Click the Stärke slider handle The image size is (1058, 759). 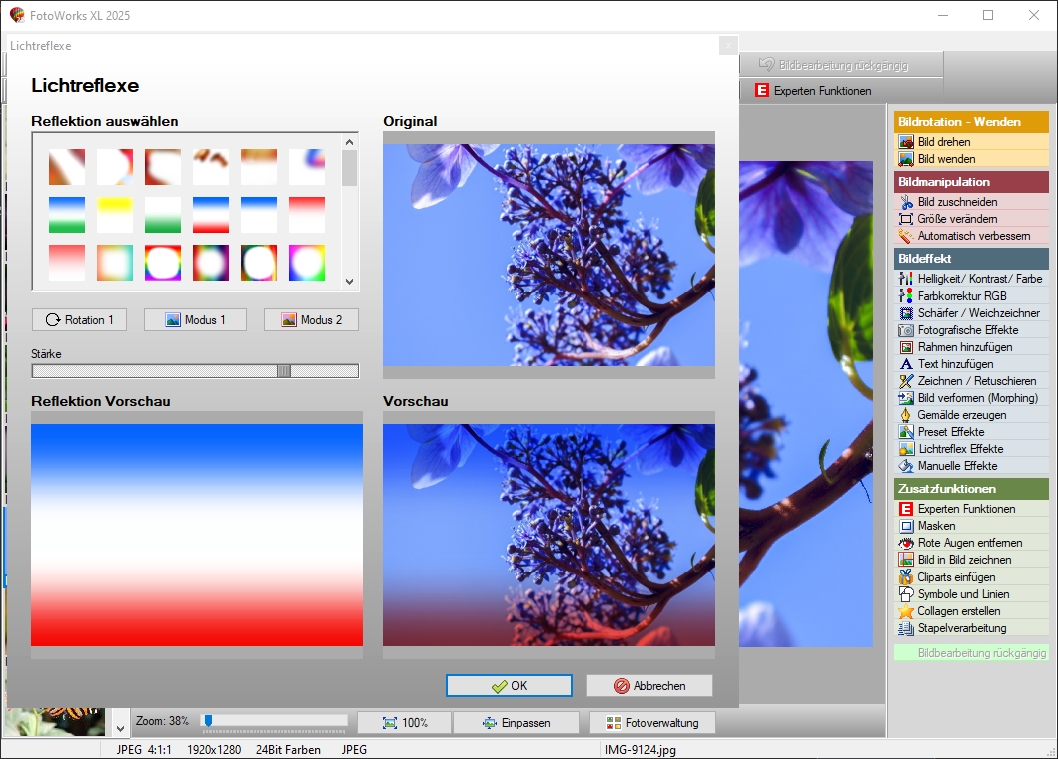pos(284,371)
